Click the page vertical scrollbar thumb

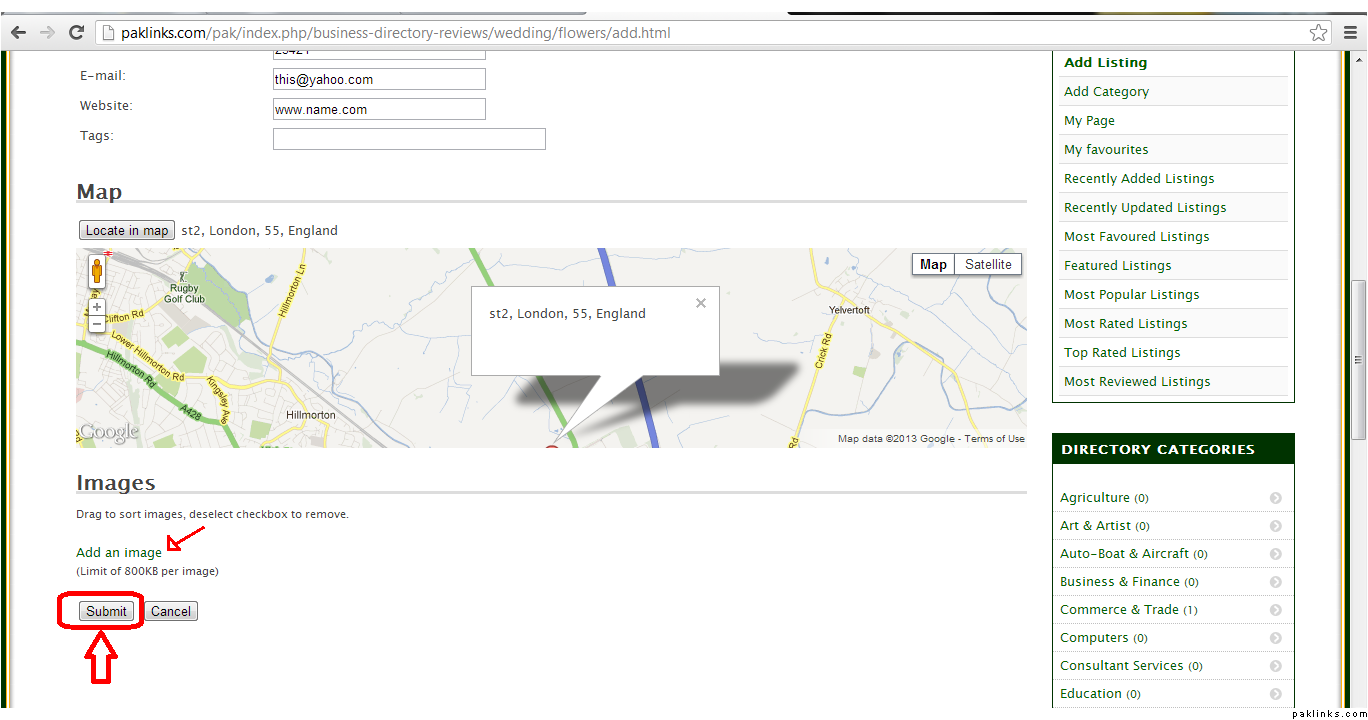[1358, 360]
